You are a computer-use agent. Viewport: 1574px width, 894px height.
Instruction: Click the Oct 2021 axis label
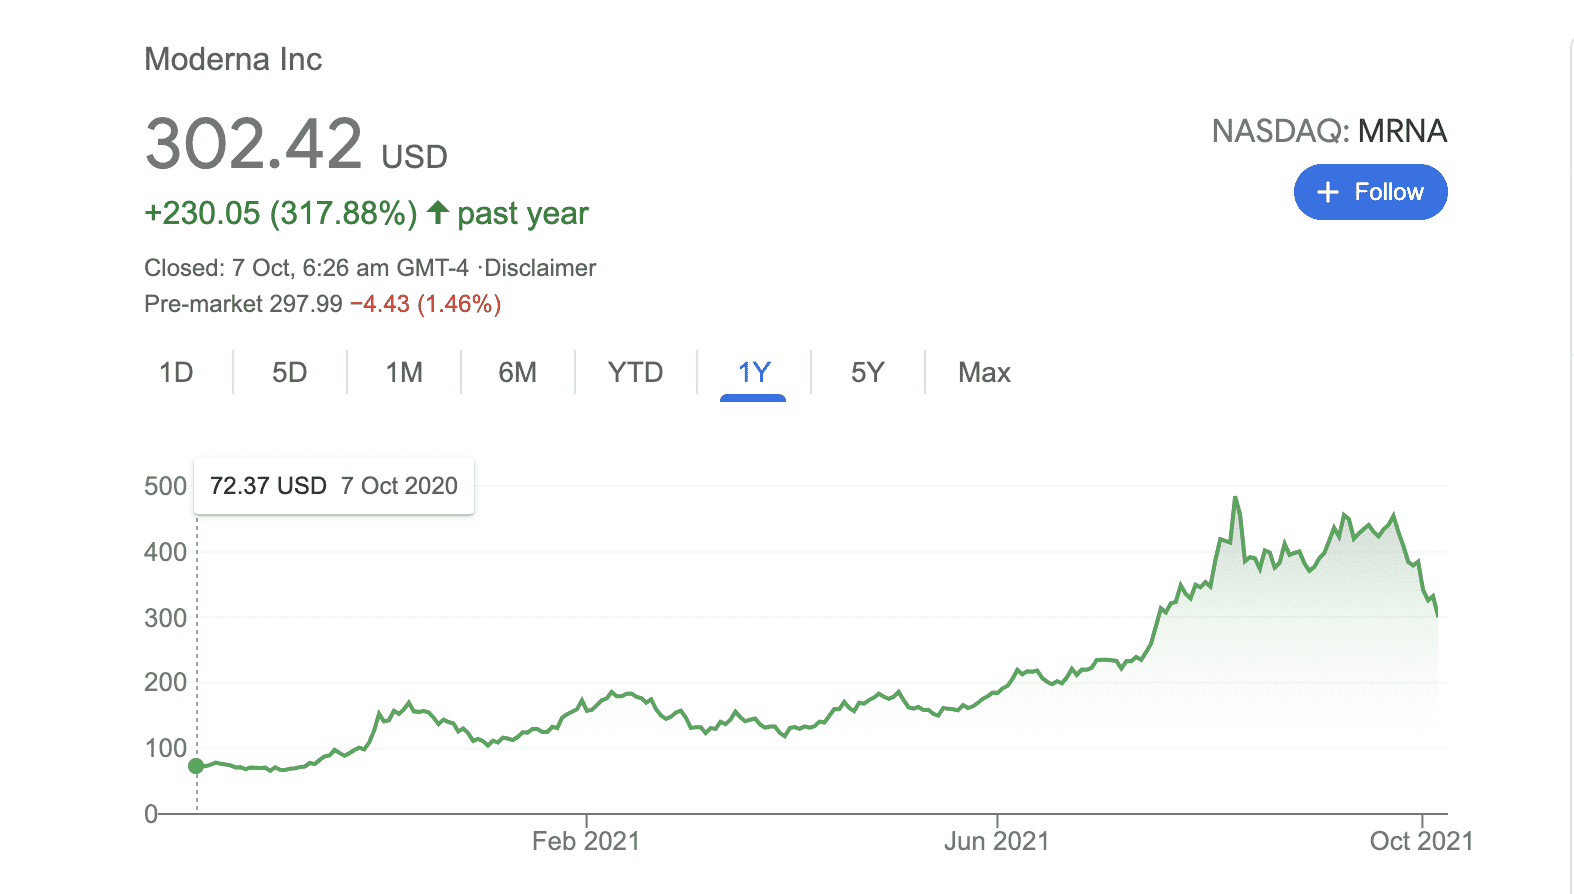click(1421, 841)
